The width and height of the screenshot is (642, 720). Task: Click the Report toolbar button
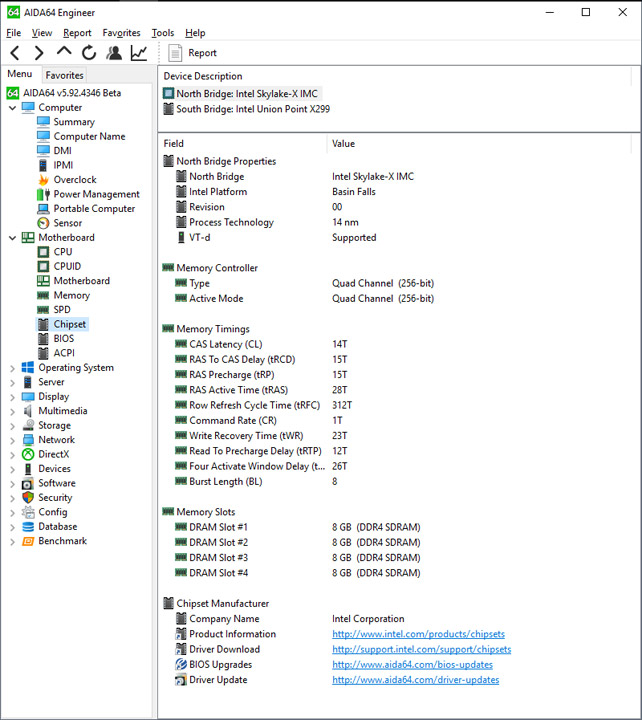click(192, 53)
